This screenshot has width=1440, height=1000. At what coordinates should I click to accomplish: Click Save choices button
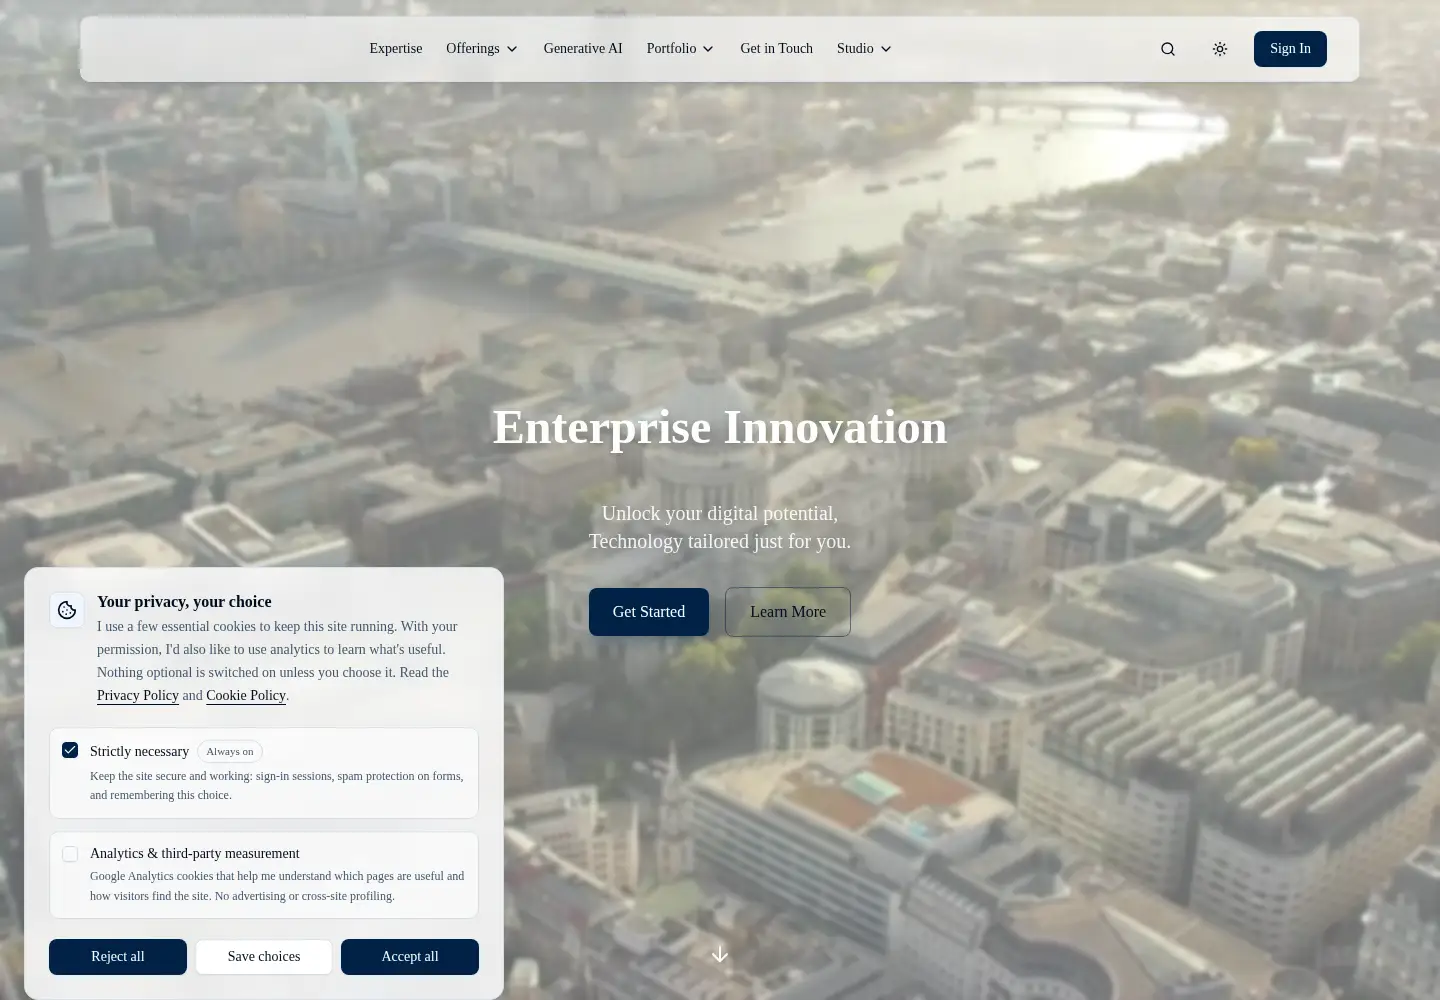264,957
